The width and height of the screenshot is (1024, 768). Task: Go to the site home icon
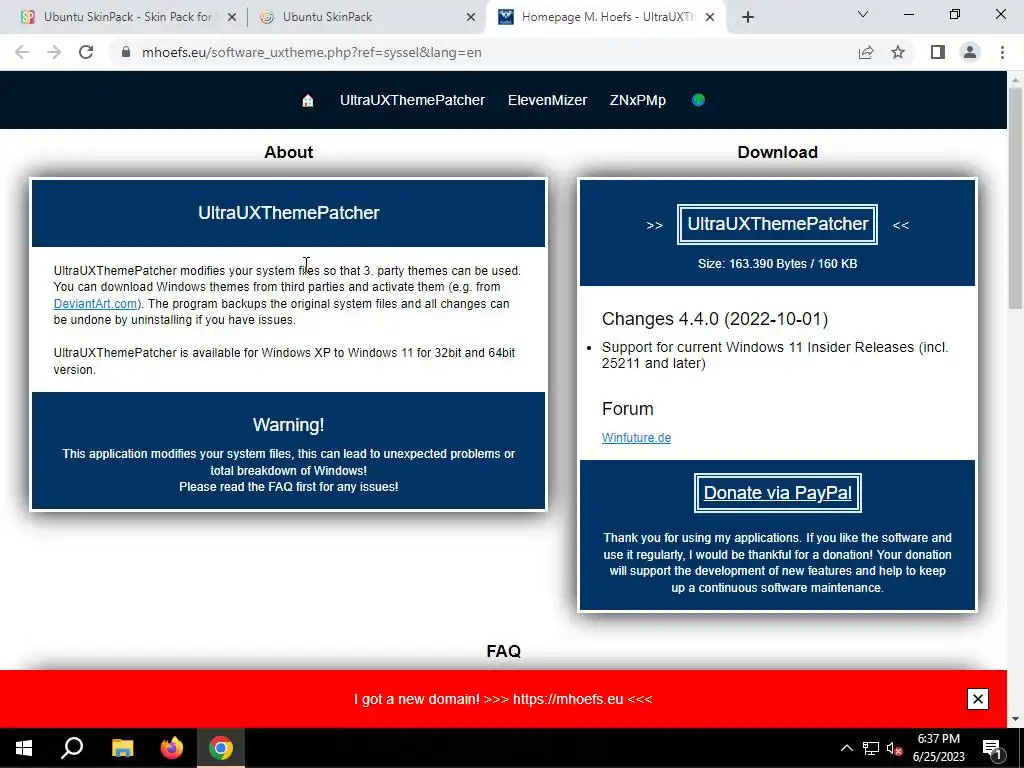pos(308,101)
